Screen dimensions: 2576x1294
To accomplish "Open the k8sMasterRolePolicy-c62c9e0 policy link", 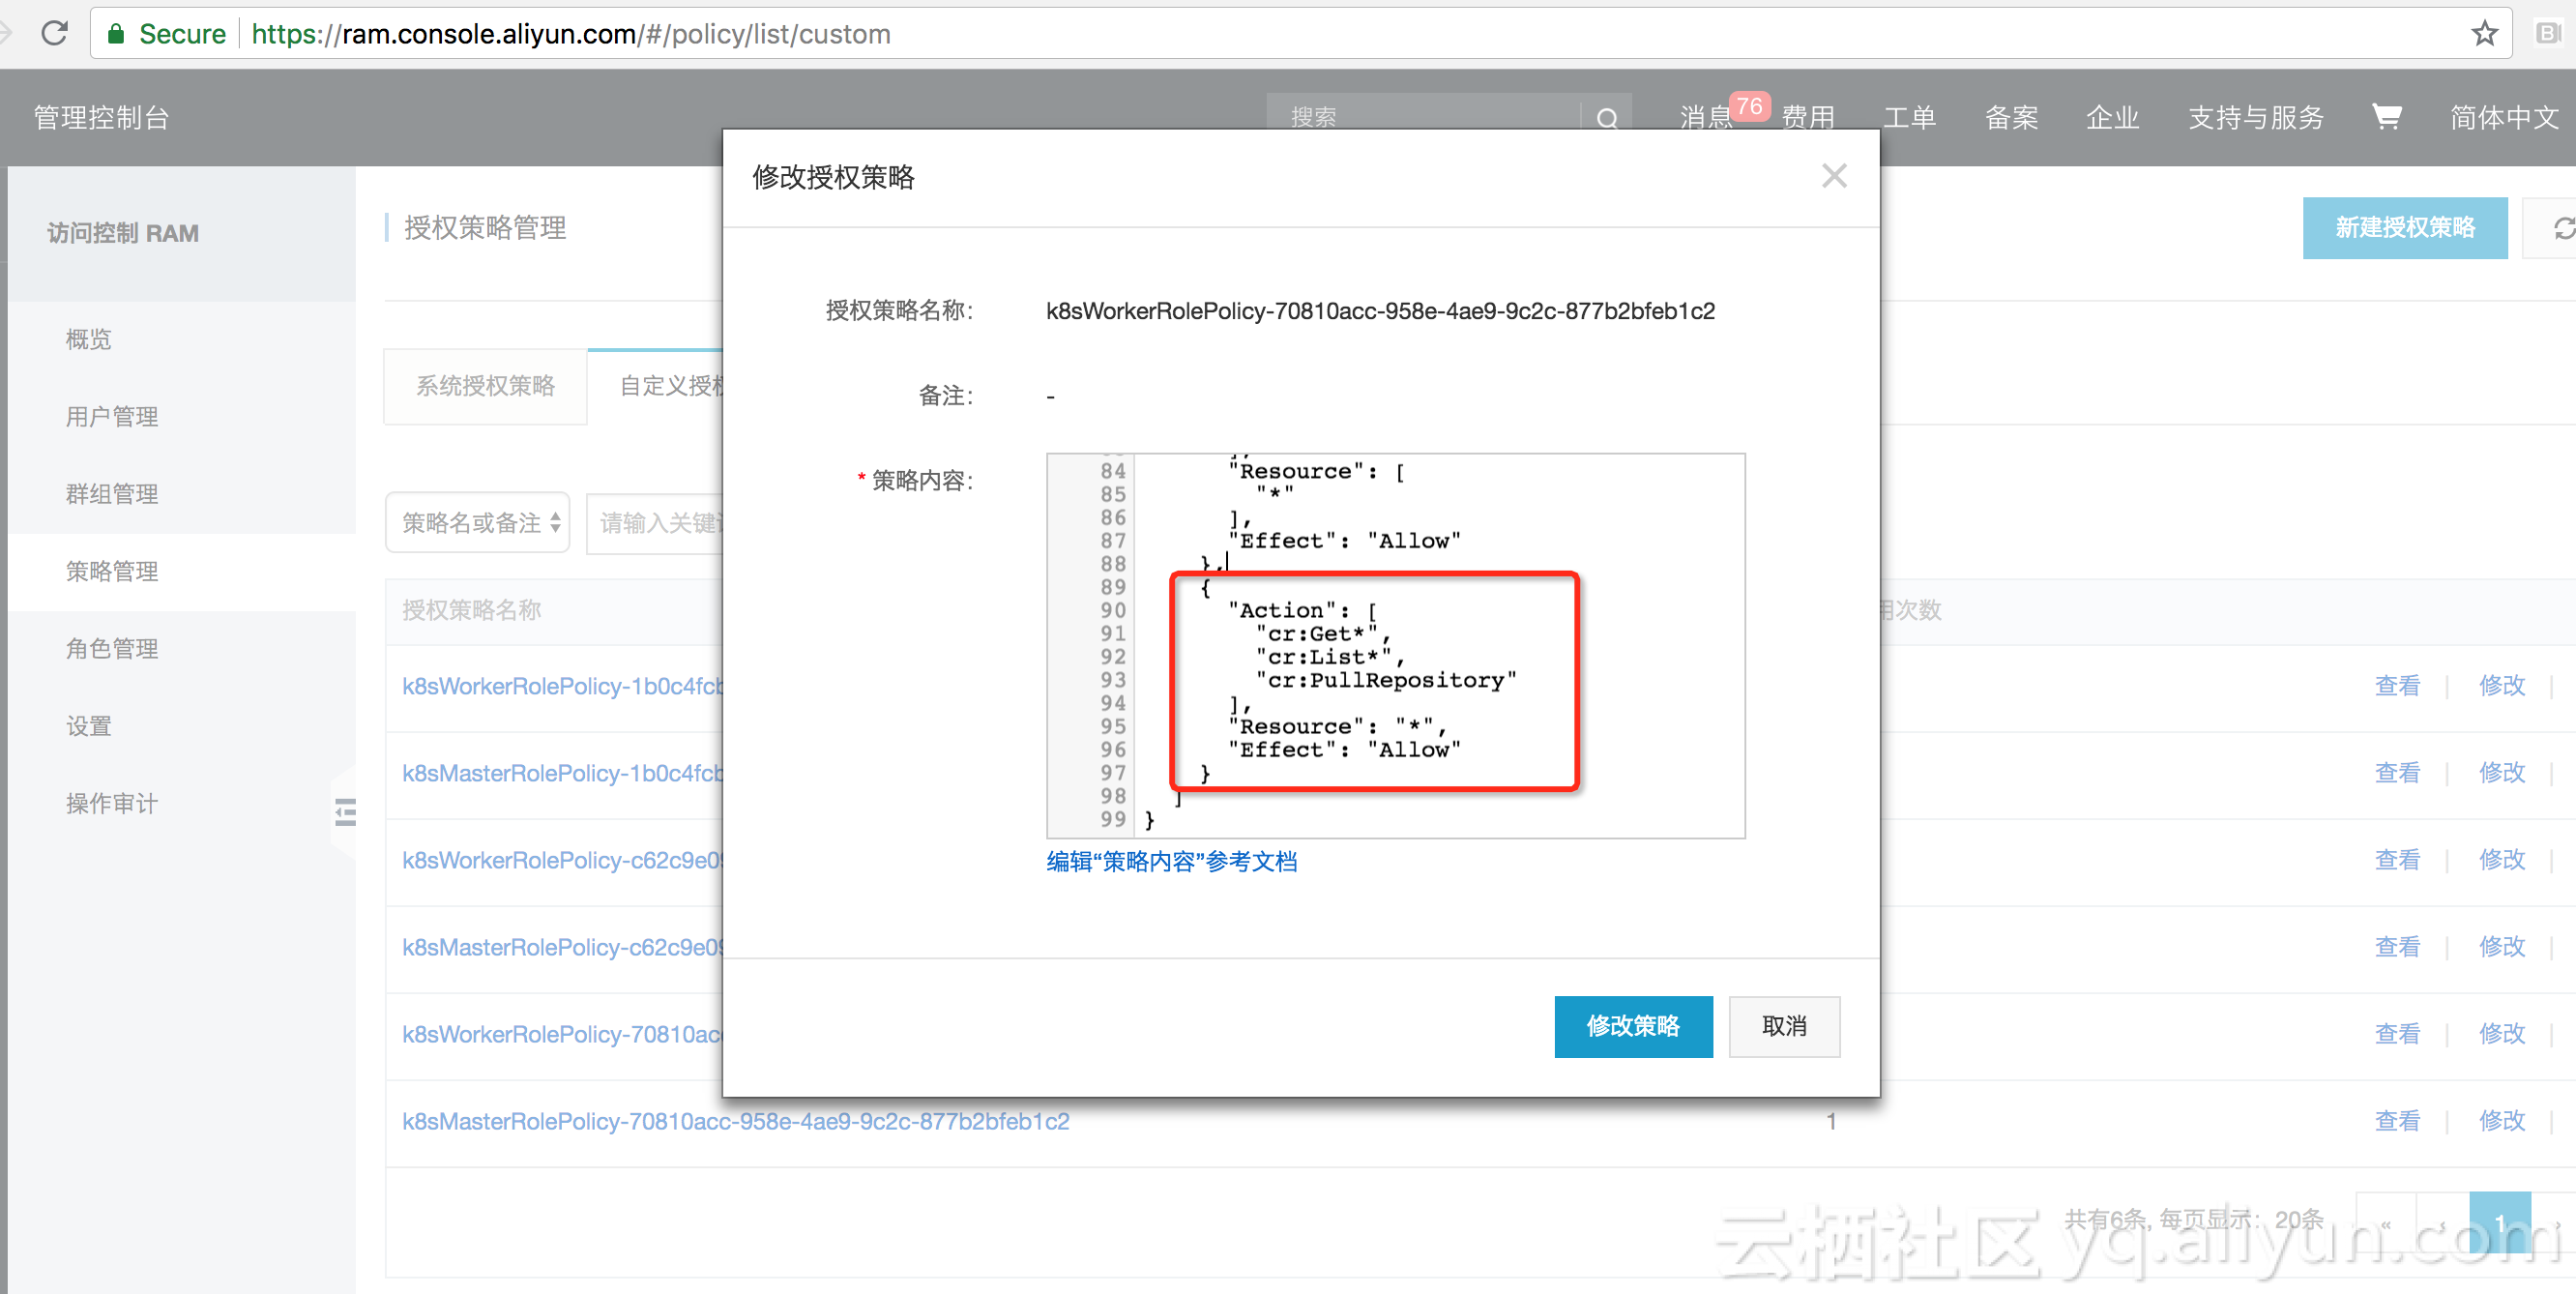I will pyautogui.click(x=562, y=947).
